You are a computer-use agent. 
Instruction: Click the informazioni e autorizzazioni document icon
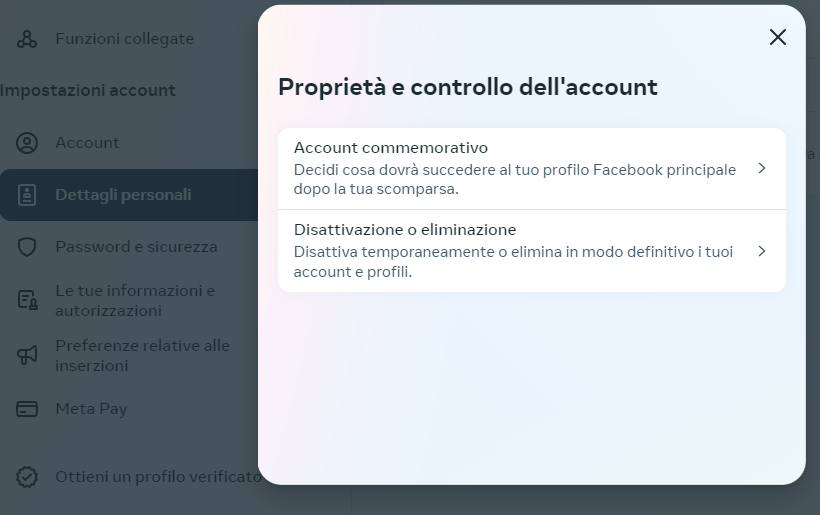27,301
